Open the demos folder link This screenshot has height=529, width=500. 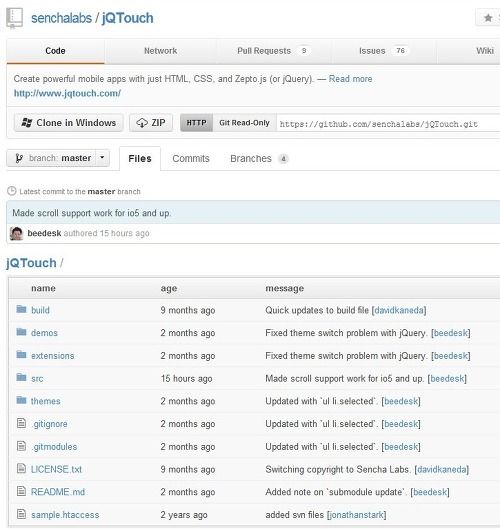pos(44,333)
